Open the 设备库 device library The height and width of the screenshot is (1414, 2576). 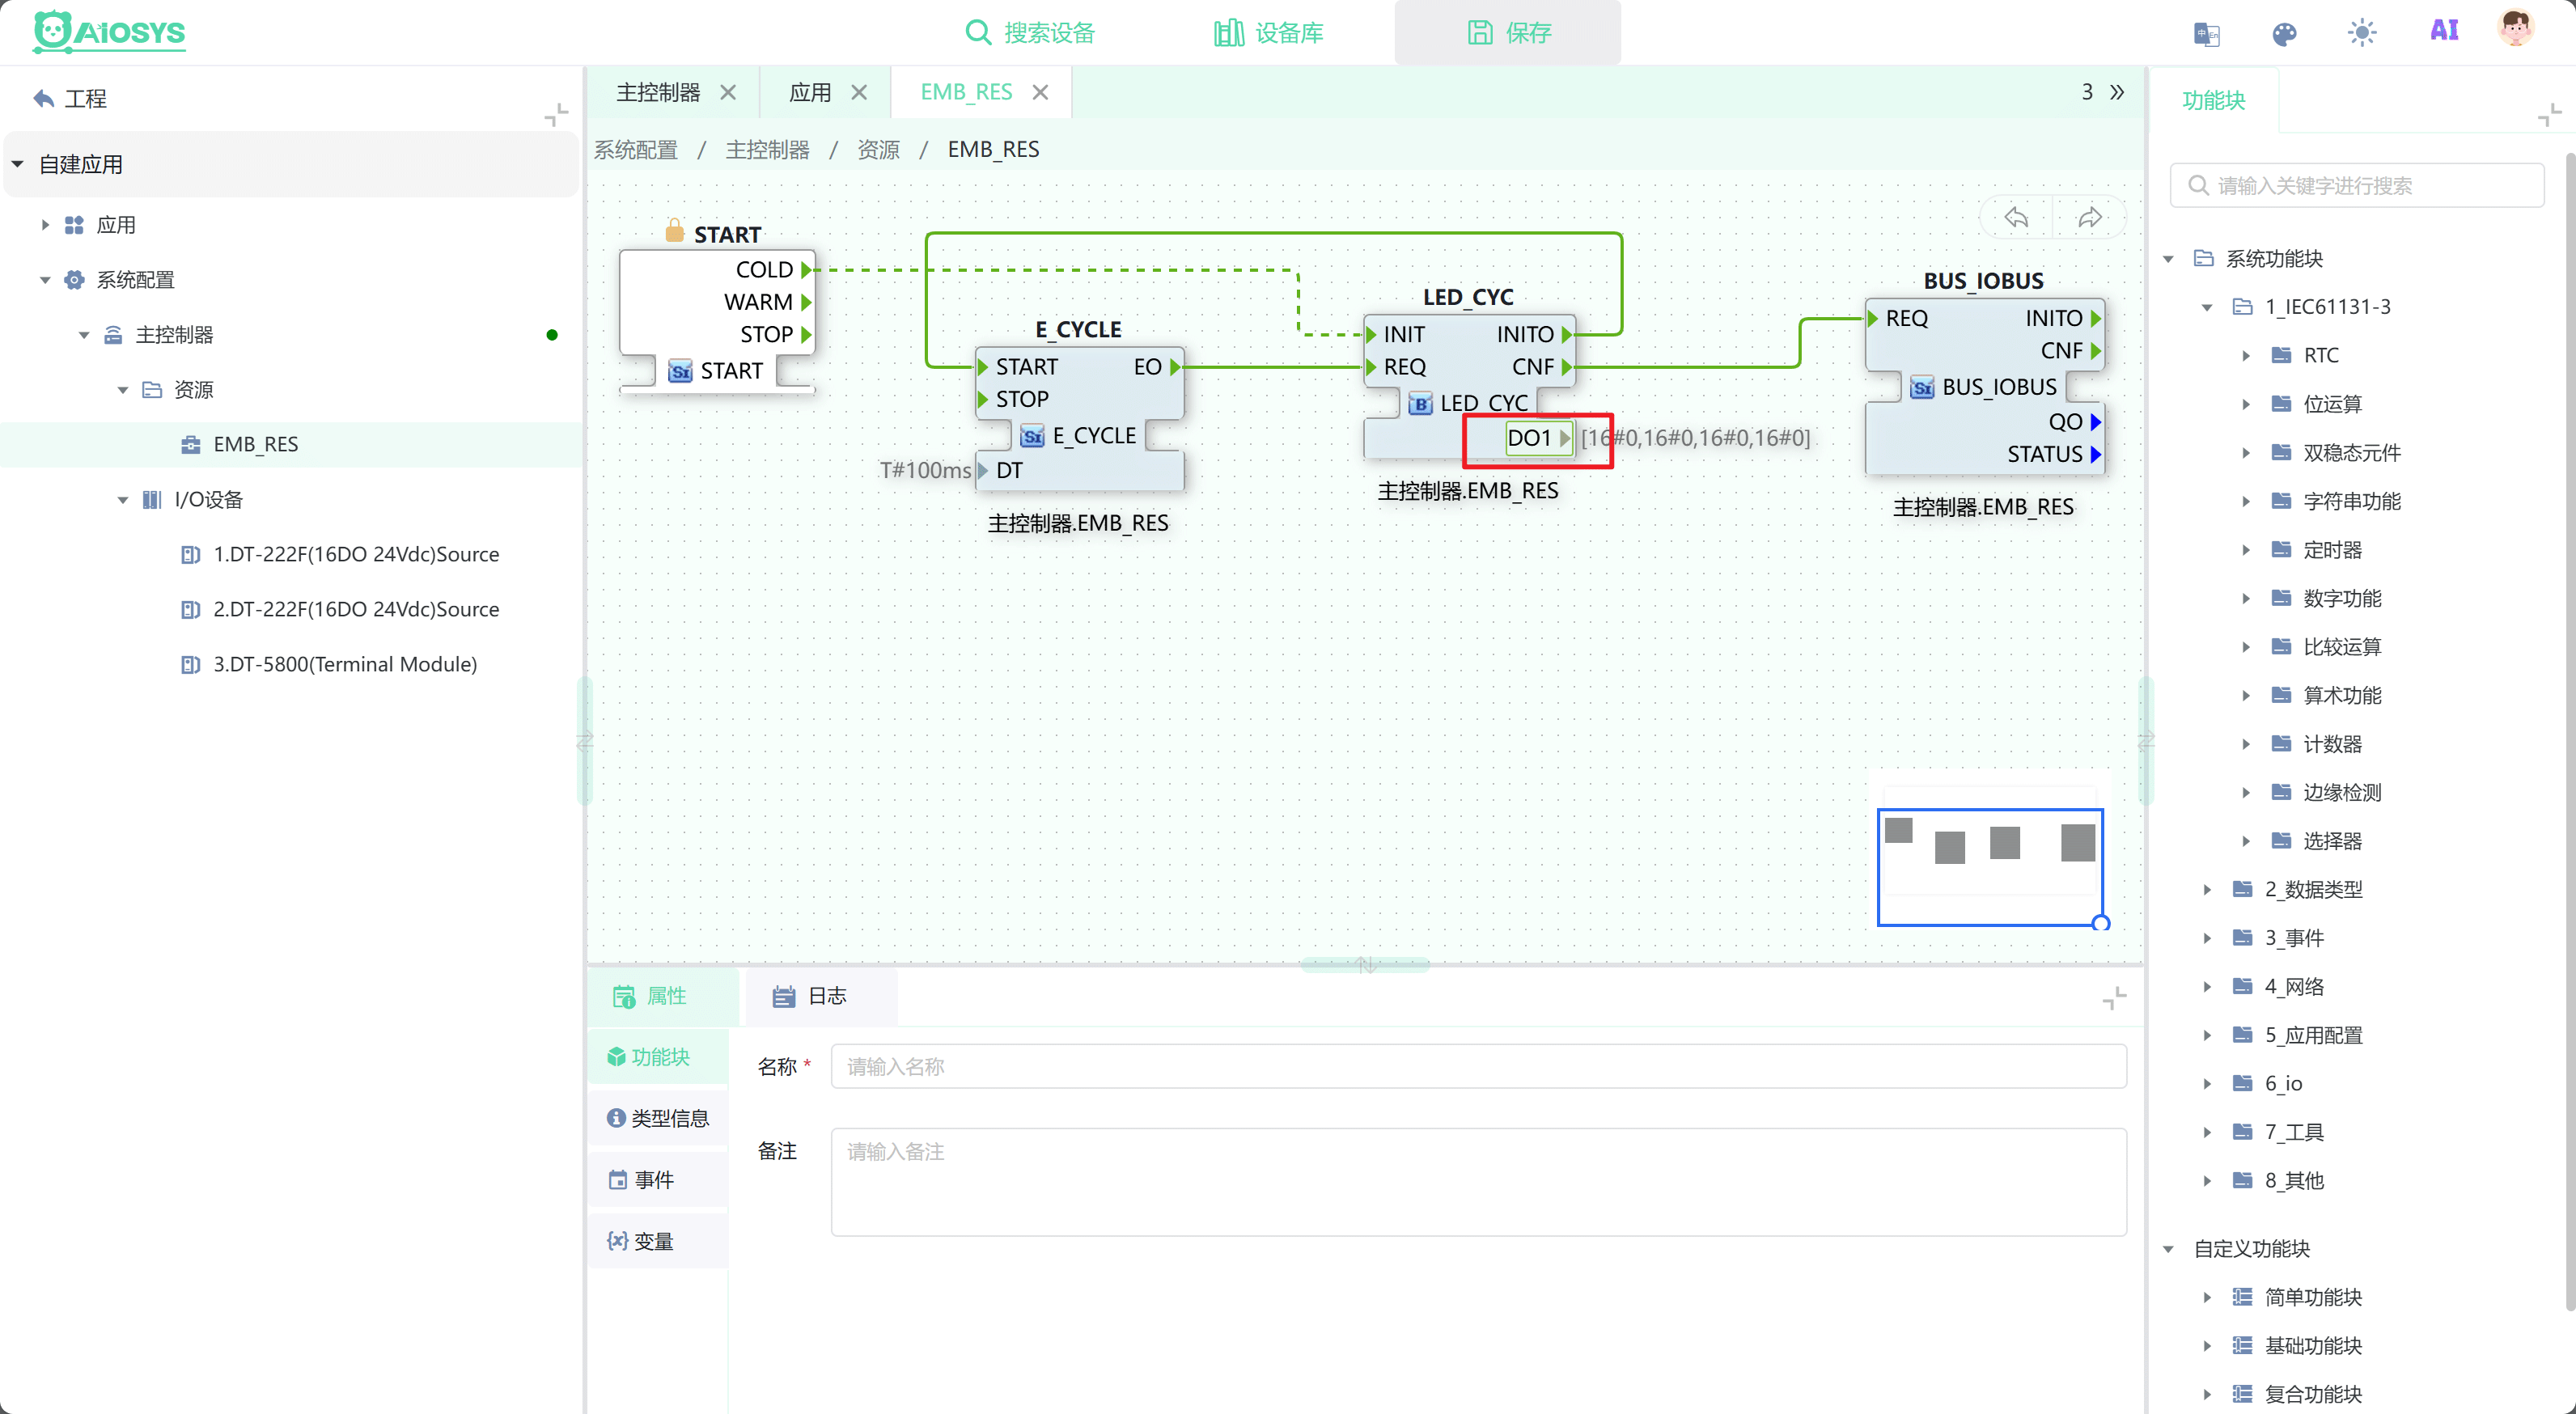[x=1268, y=33]
